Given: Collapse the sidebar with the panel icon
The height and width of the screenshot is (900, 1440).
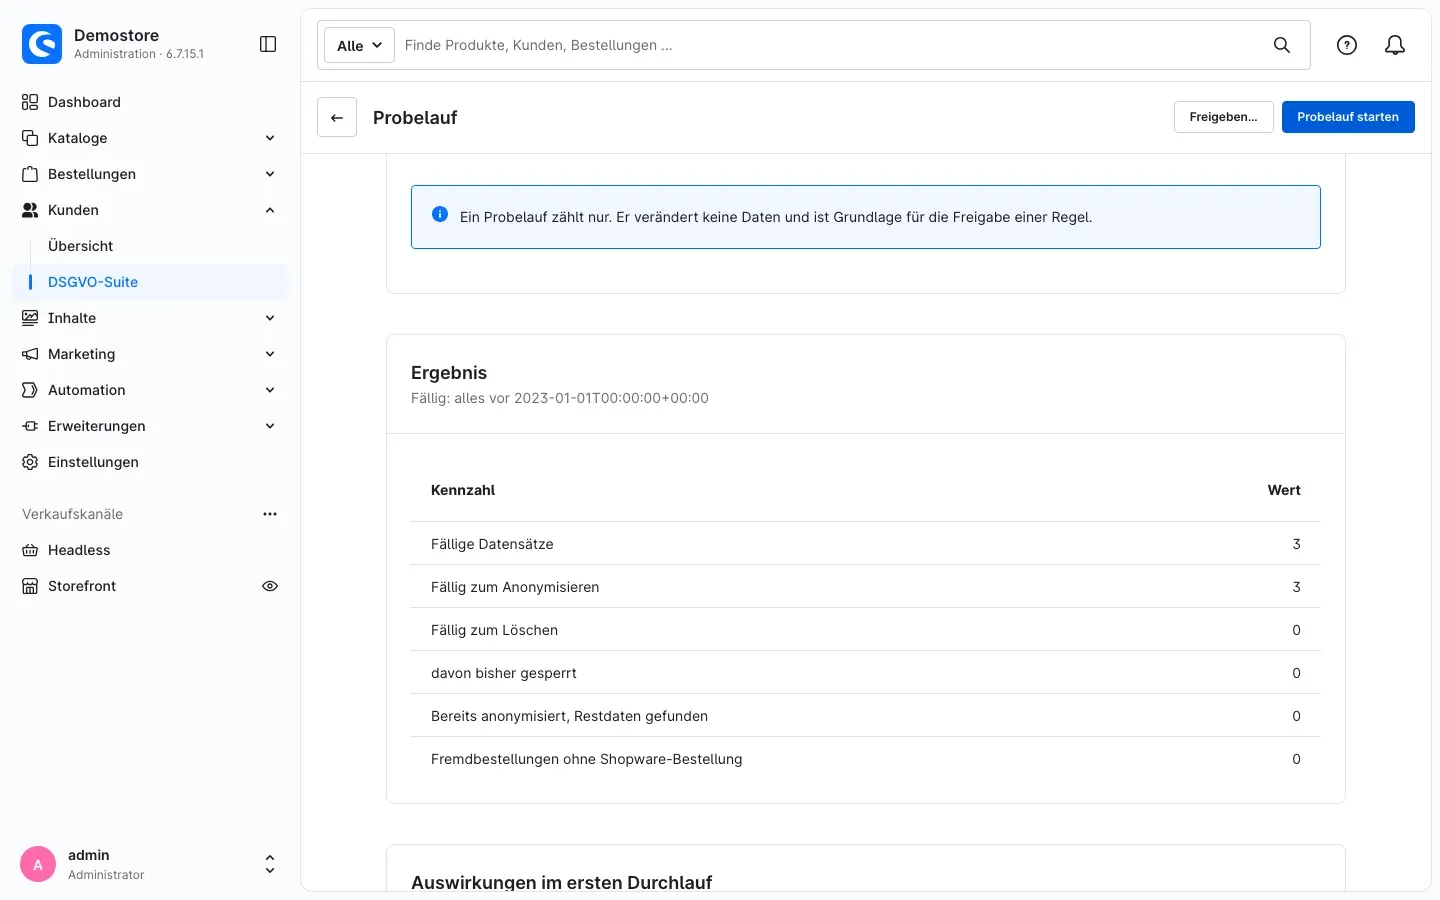Looking at the screenshot, I should click(x=268, y=44).
